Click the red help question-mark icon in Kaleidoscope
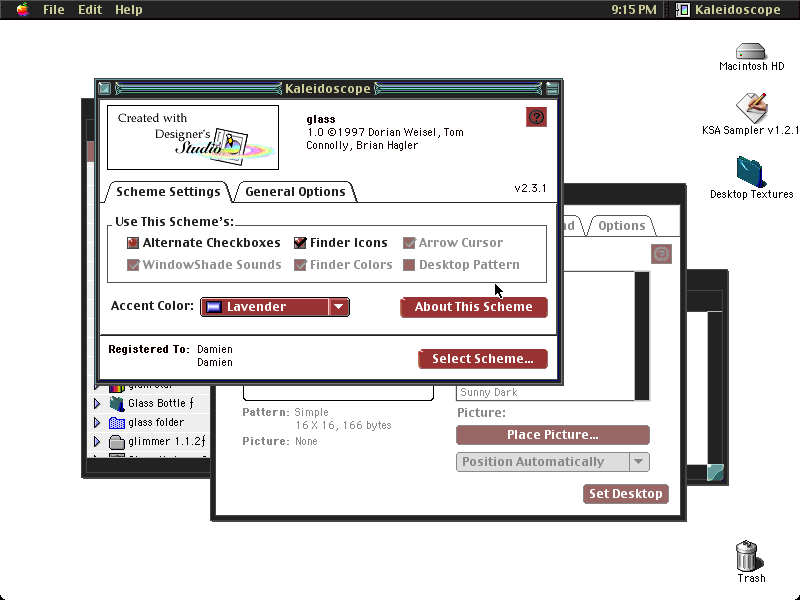Viewport: 800px width, 600px height. 536,117
